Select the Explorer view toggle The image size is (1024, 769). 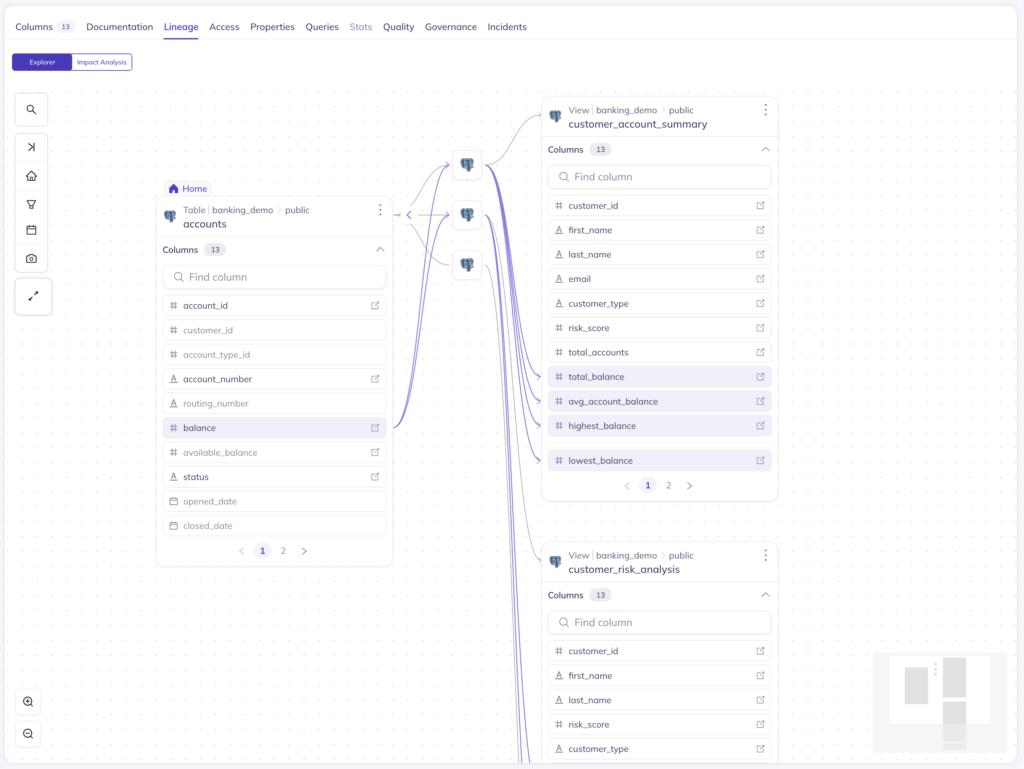pos(42,62)
